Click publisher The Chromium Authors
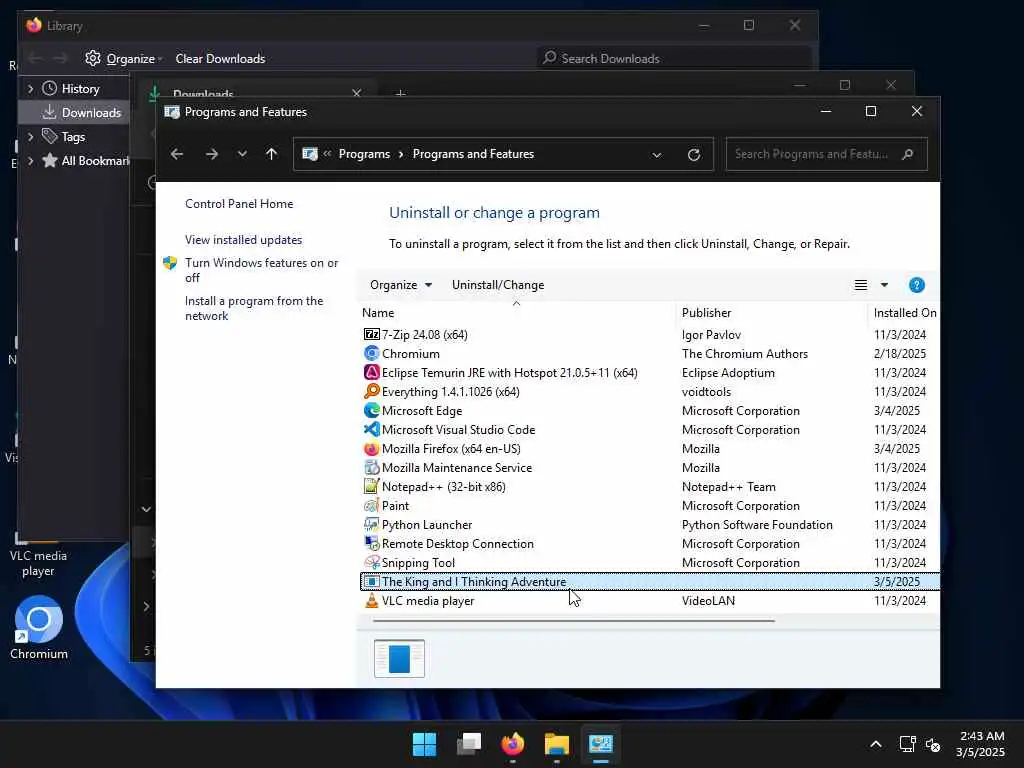1024x768 pixels. [x=744, y=353]
